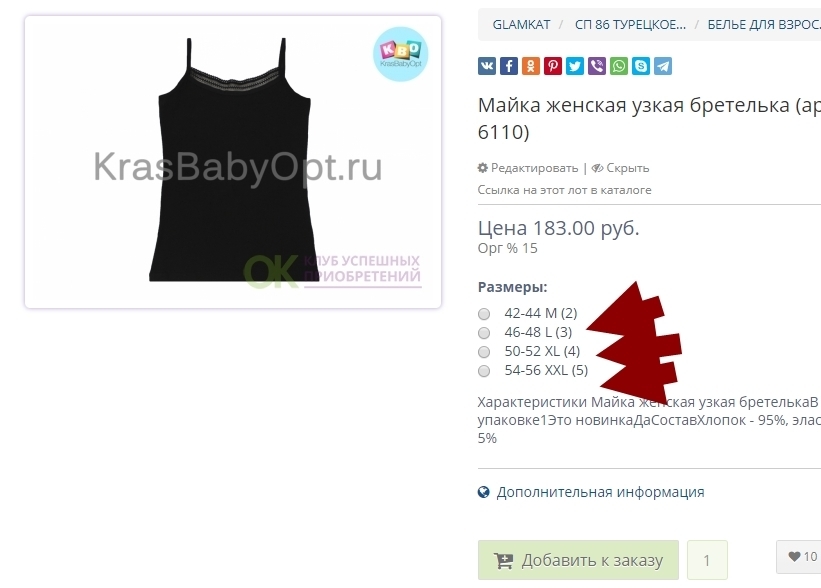Tweet with the Twitter share icon
Viewport: 821px width, 588px height.
click(x=574, y=66)
